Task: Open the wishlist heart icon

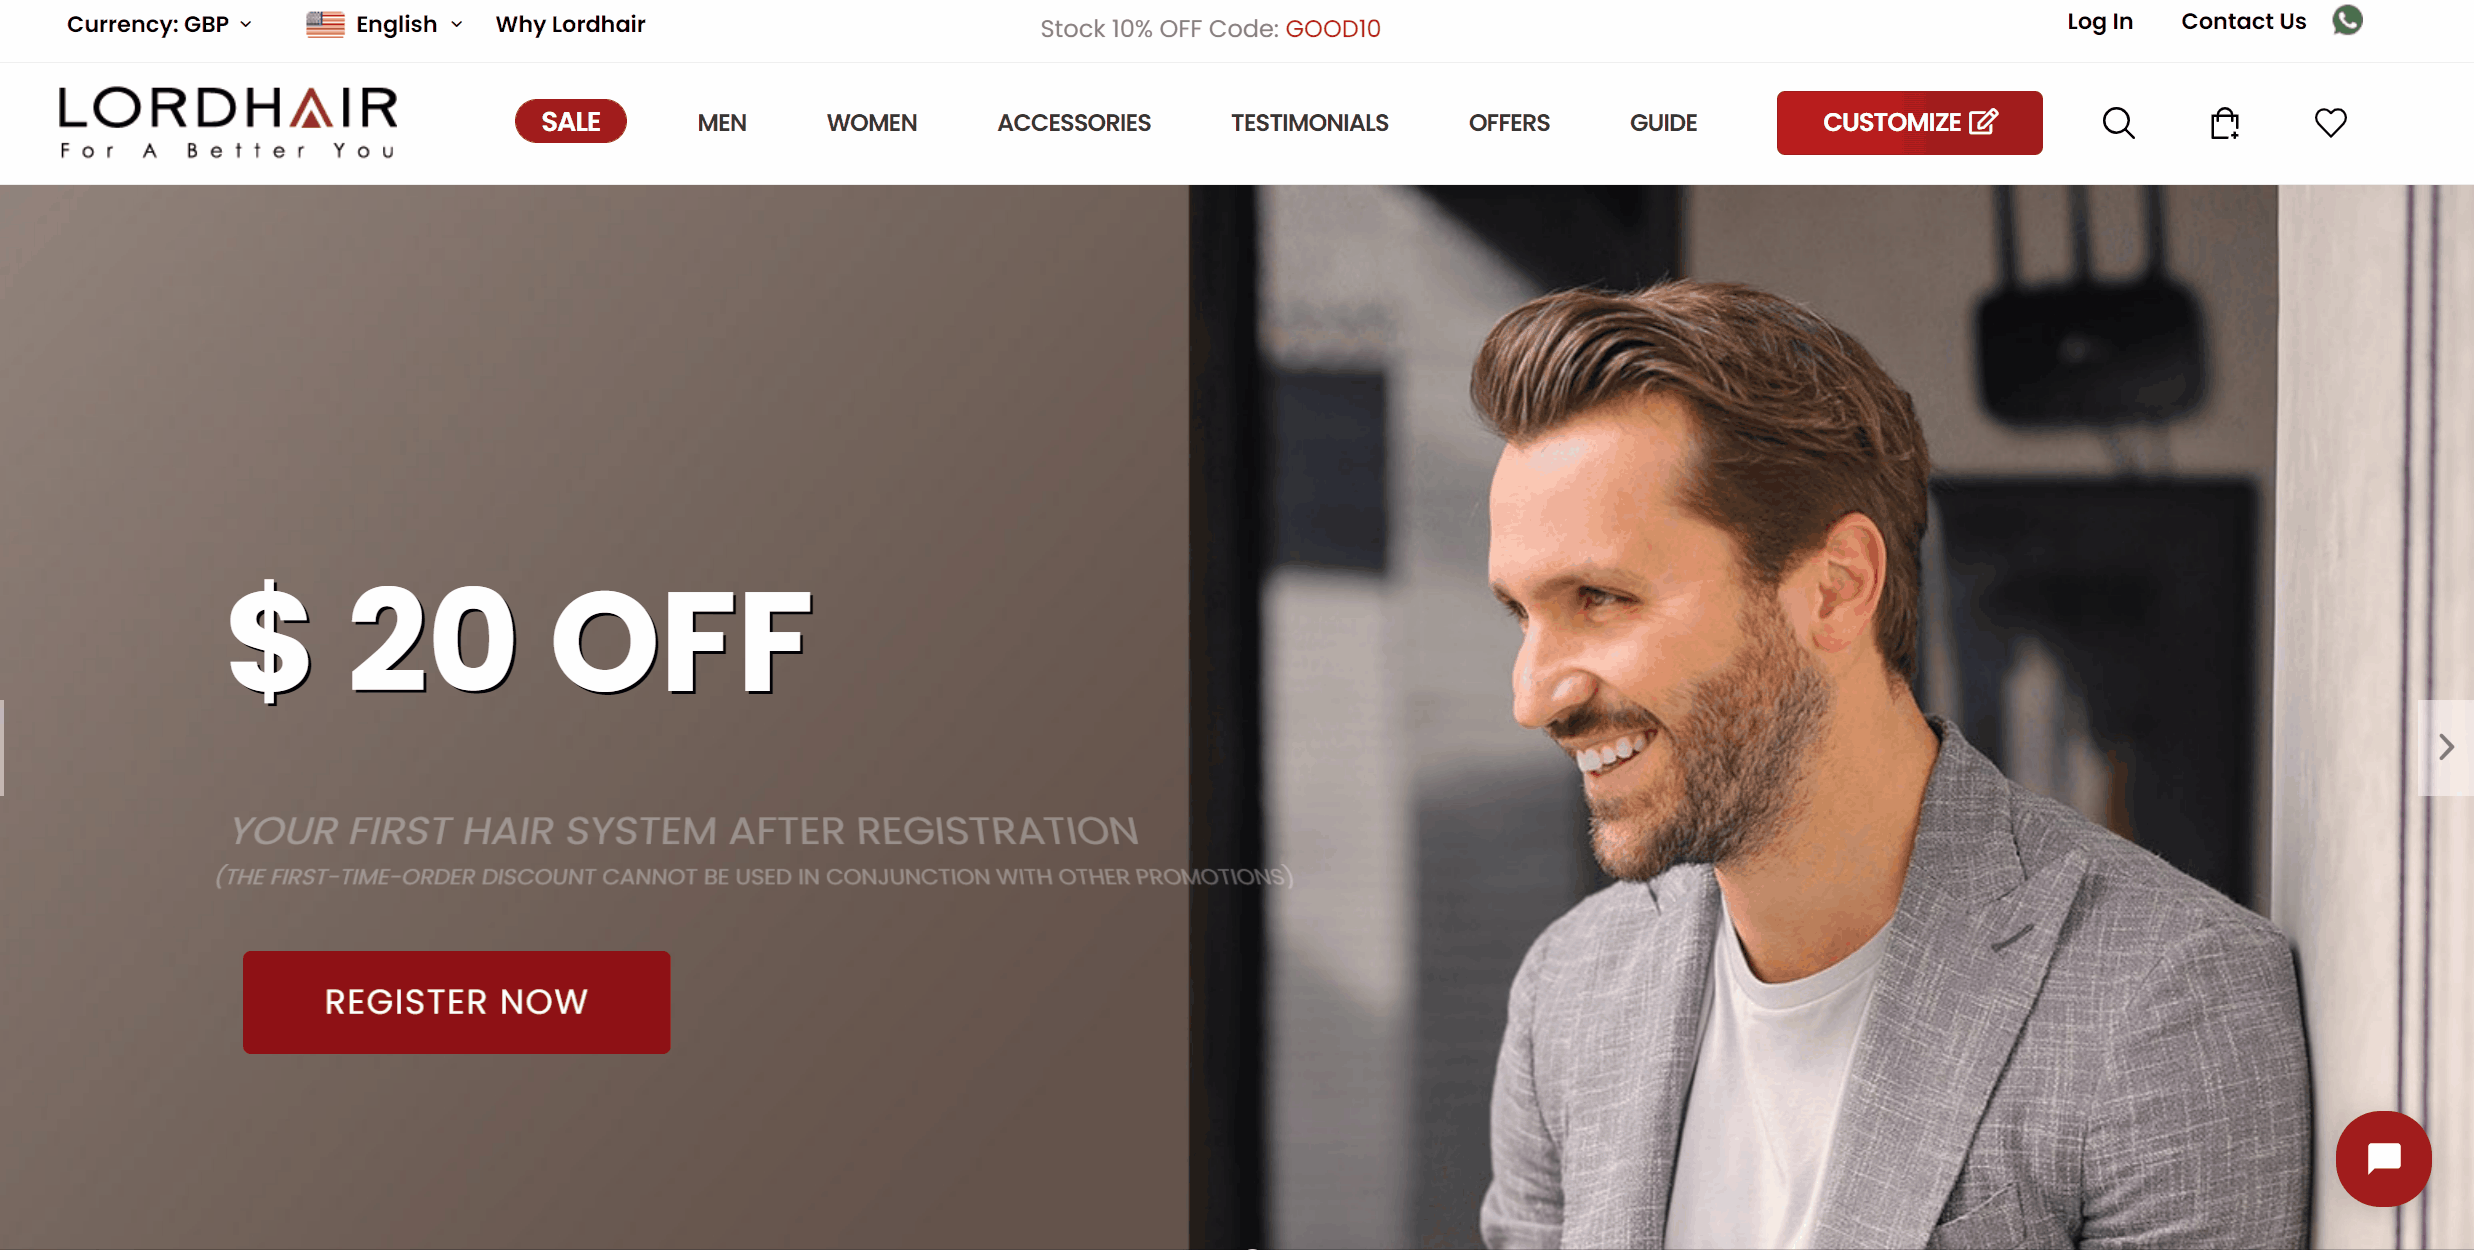Action: pyautogui.click(x=2330, y=123)
